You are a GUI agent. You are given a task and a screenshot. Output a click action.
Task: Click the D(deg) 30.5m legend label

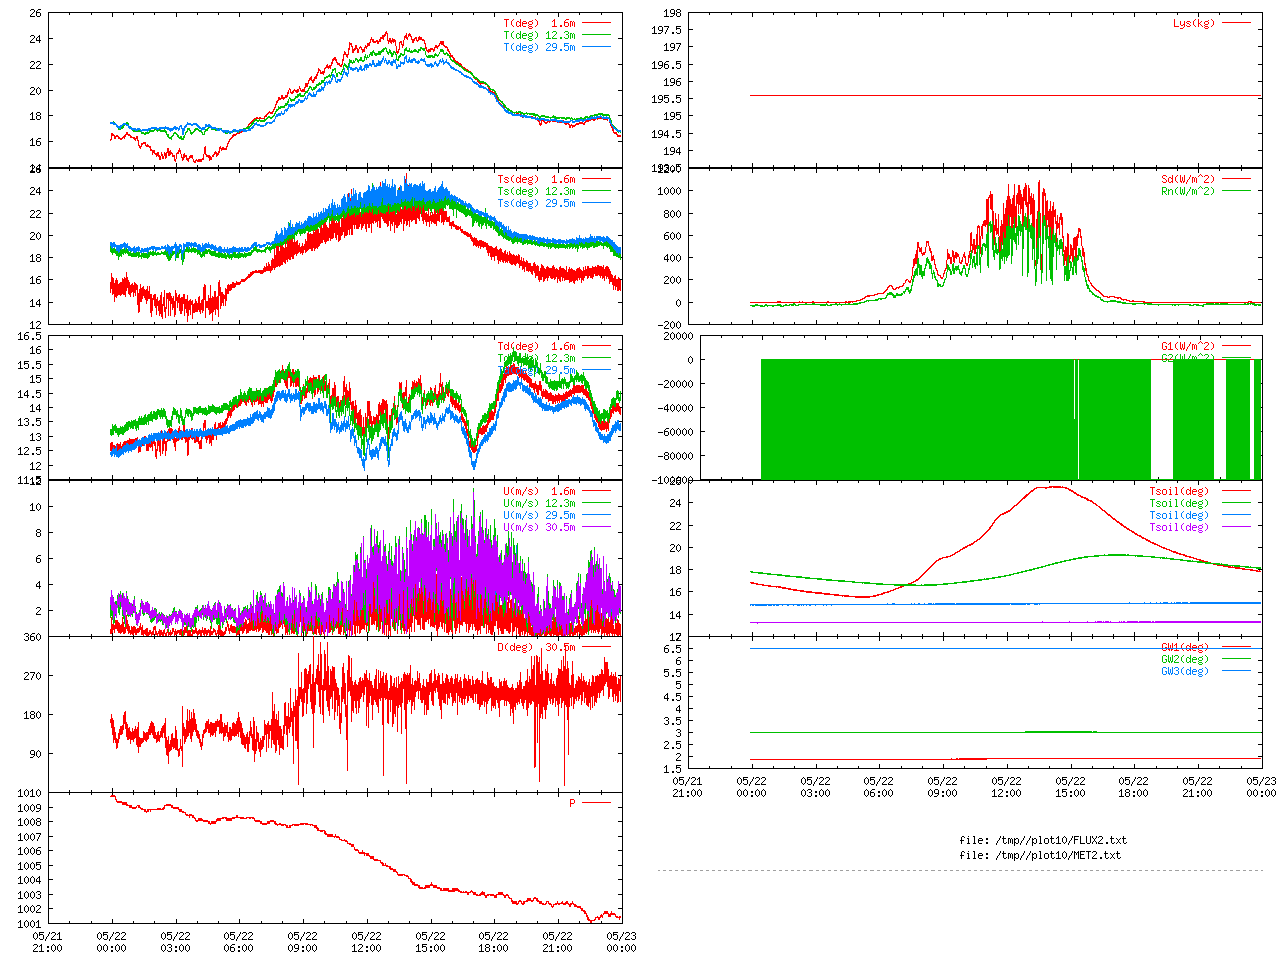tap(537, 648)
